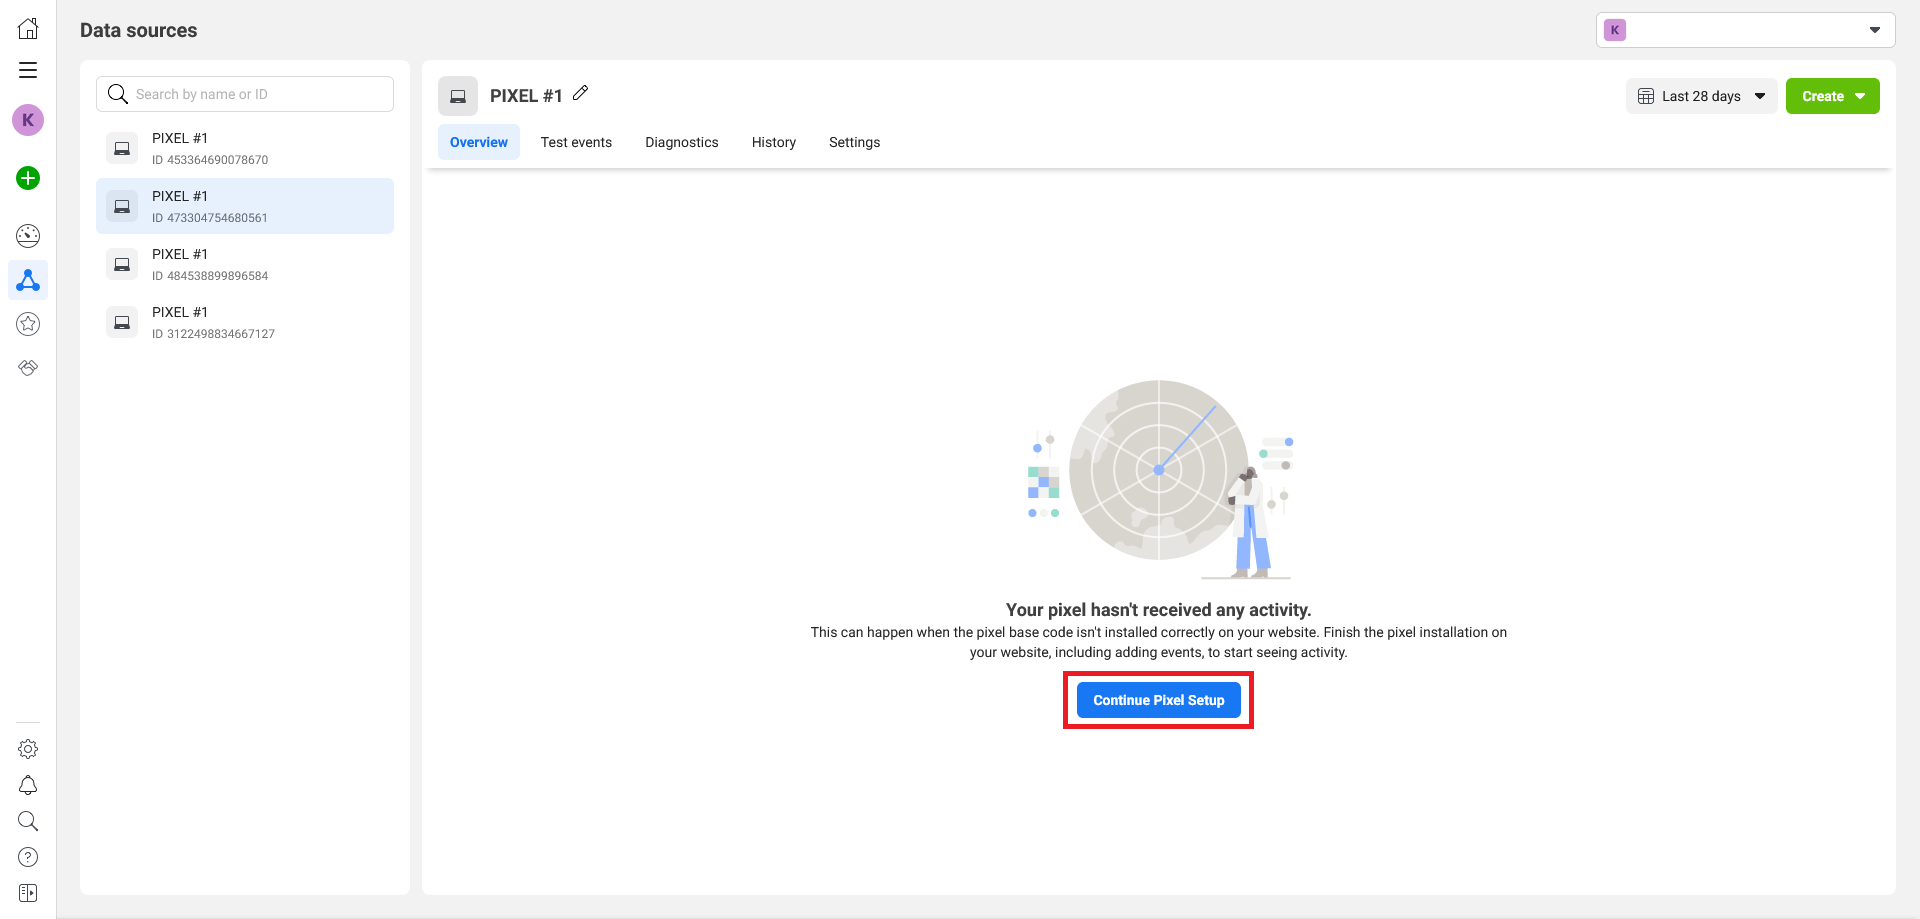Open settings gear in left sidebar

28,749
